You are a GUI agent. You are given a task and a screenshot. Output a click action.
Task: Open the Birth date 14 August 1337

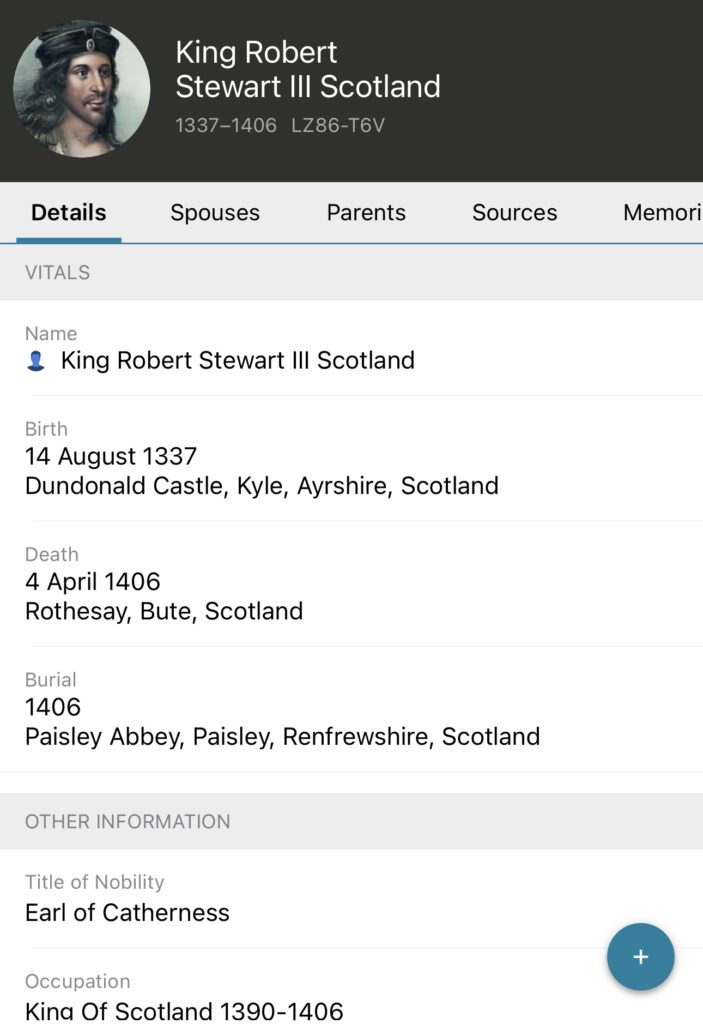tap(111, 457)
